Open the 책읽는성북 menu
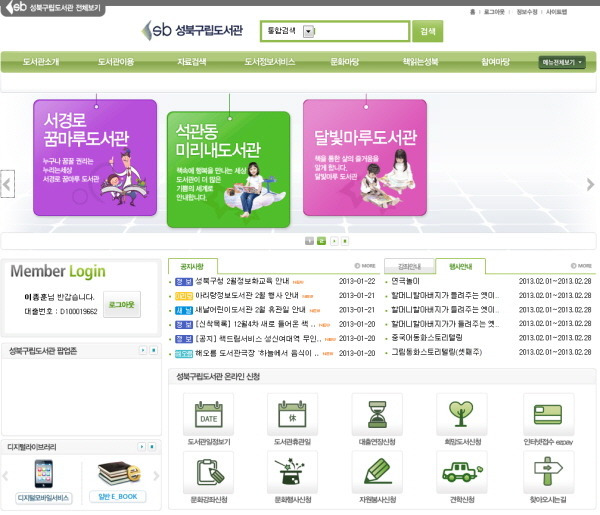This screenshot has width=600, height=515. tap(420, 62)
